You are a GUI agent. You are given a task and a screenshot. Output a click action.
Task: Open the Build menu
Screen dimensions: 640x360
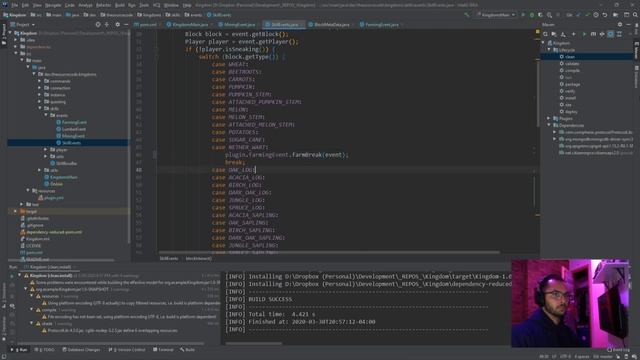click(x=120, y=5)
